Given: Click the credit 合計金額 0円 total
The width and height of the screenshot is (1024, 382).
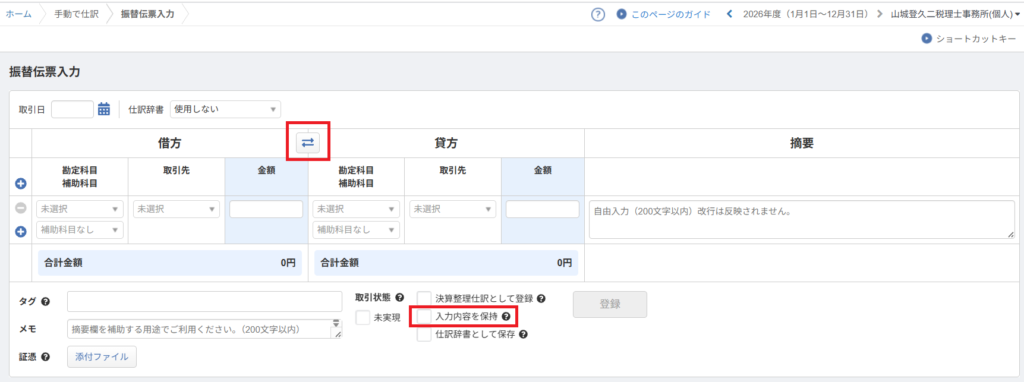Looking at the screenshot, I should (447, 263).
